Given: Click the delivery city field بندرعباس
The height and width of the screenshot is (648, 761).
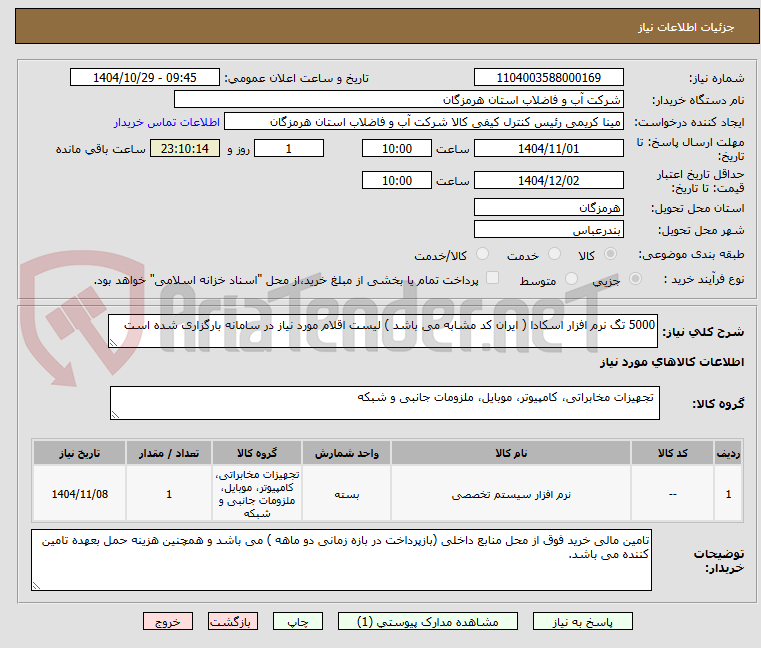Looking at the screenshot, I should tap(548, 230).
